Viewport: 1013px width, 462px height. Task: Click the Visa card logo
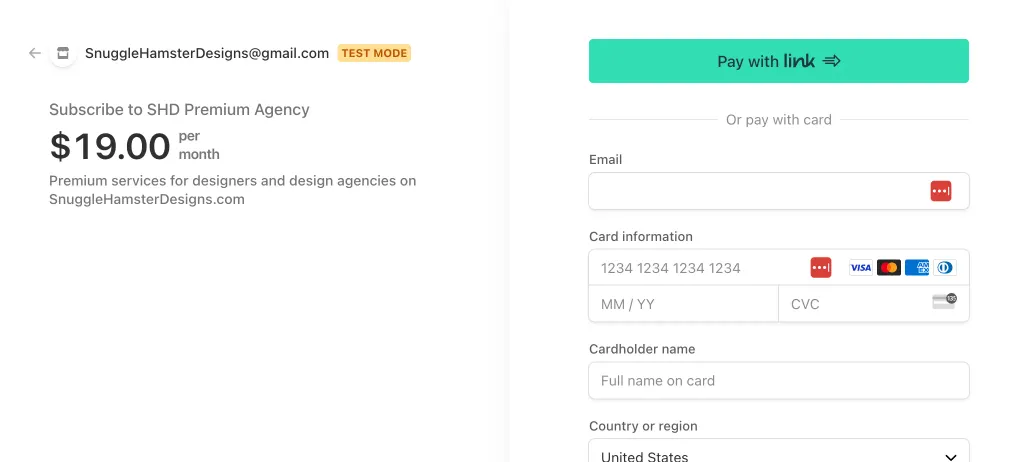[x=861, y=268]
